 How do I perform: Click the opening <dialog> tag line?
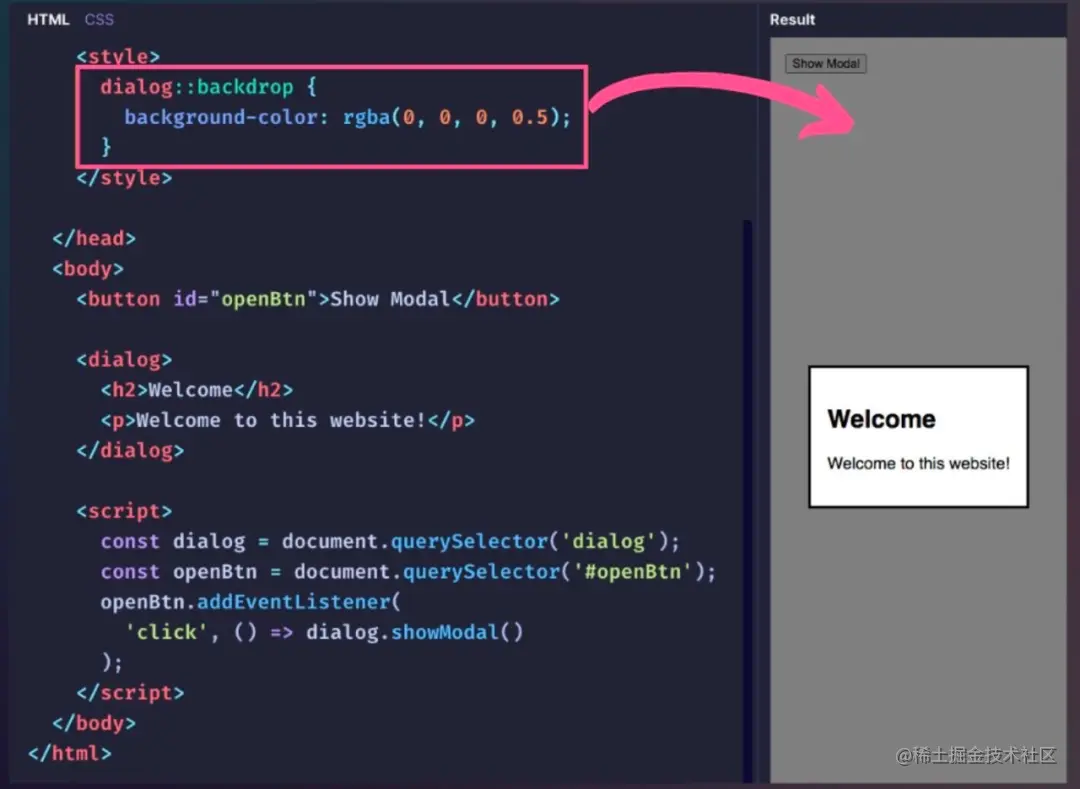coord(124,359)
